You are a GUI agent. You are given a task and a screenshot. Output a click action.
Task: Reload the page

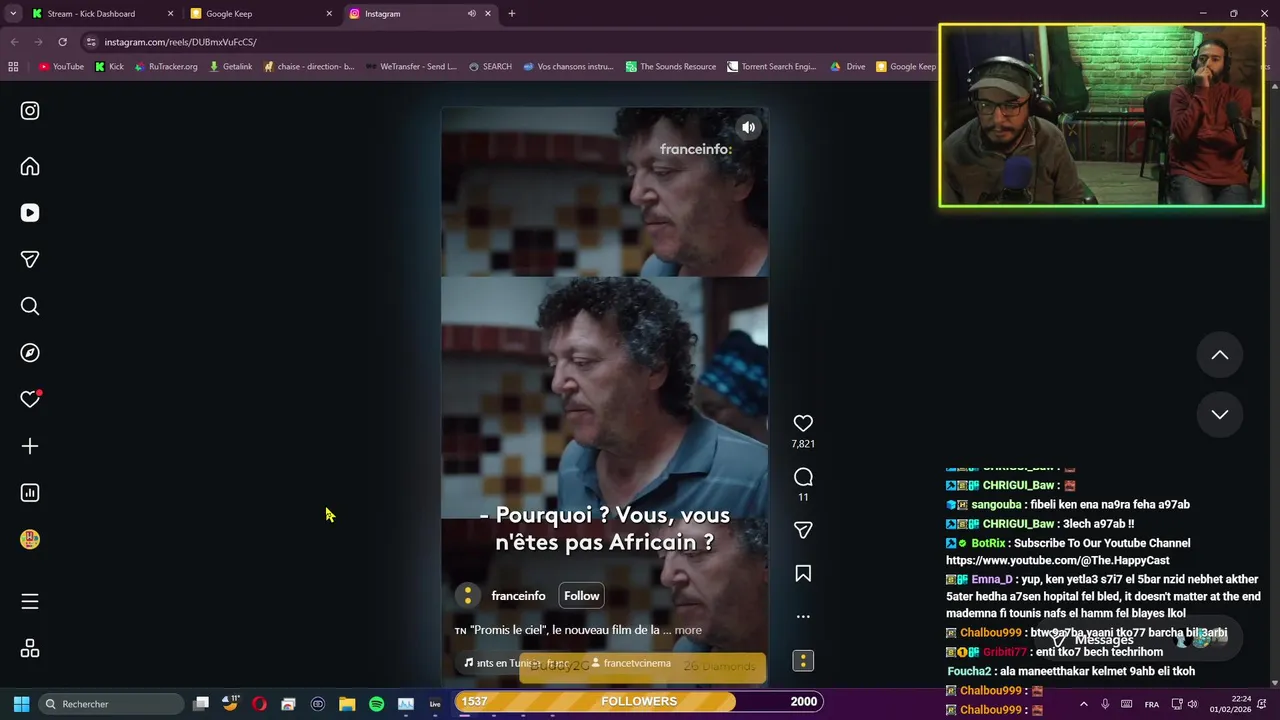point(62,42)
